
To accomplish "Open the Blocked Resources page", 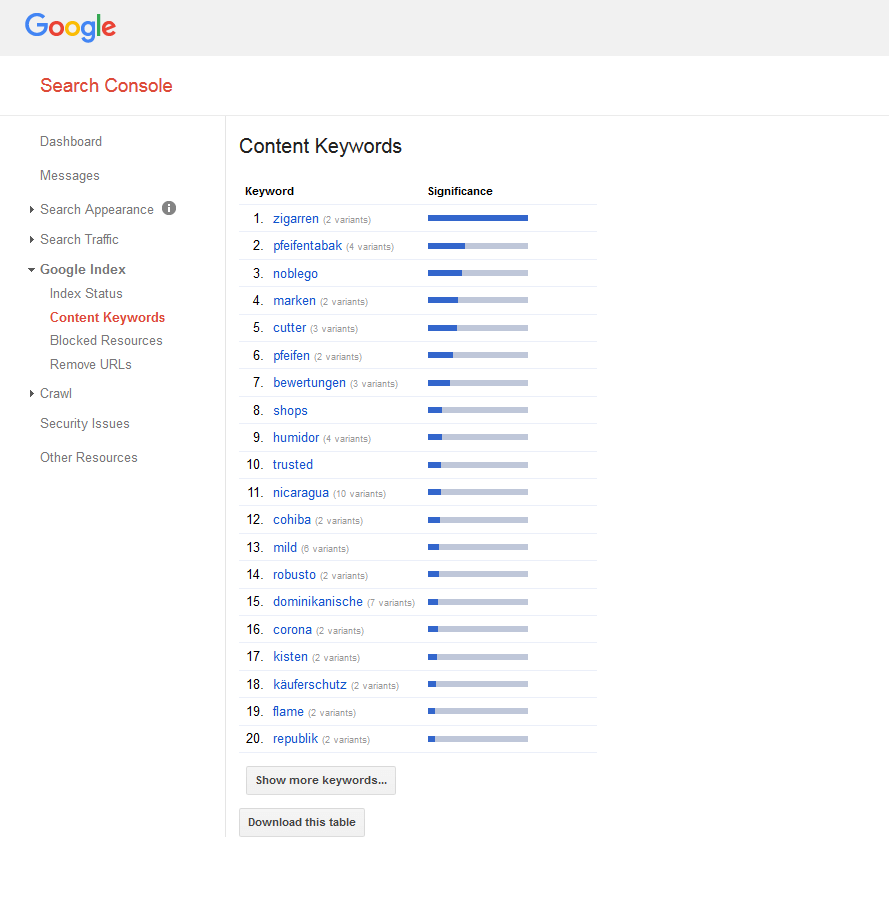I will (x=106, y=340).
